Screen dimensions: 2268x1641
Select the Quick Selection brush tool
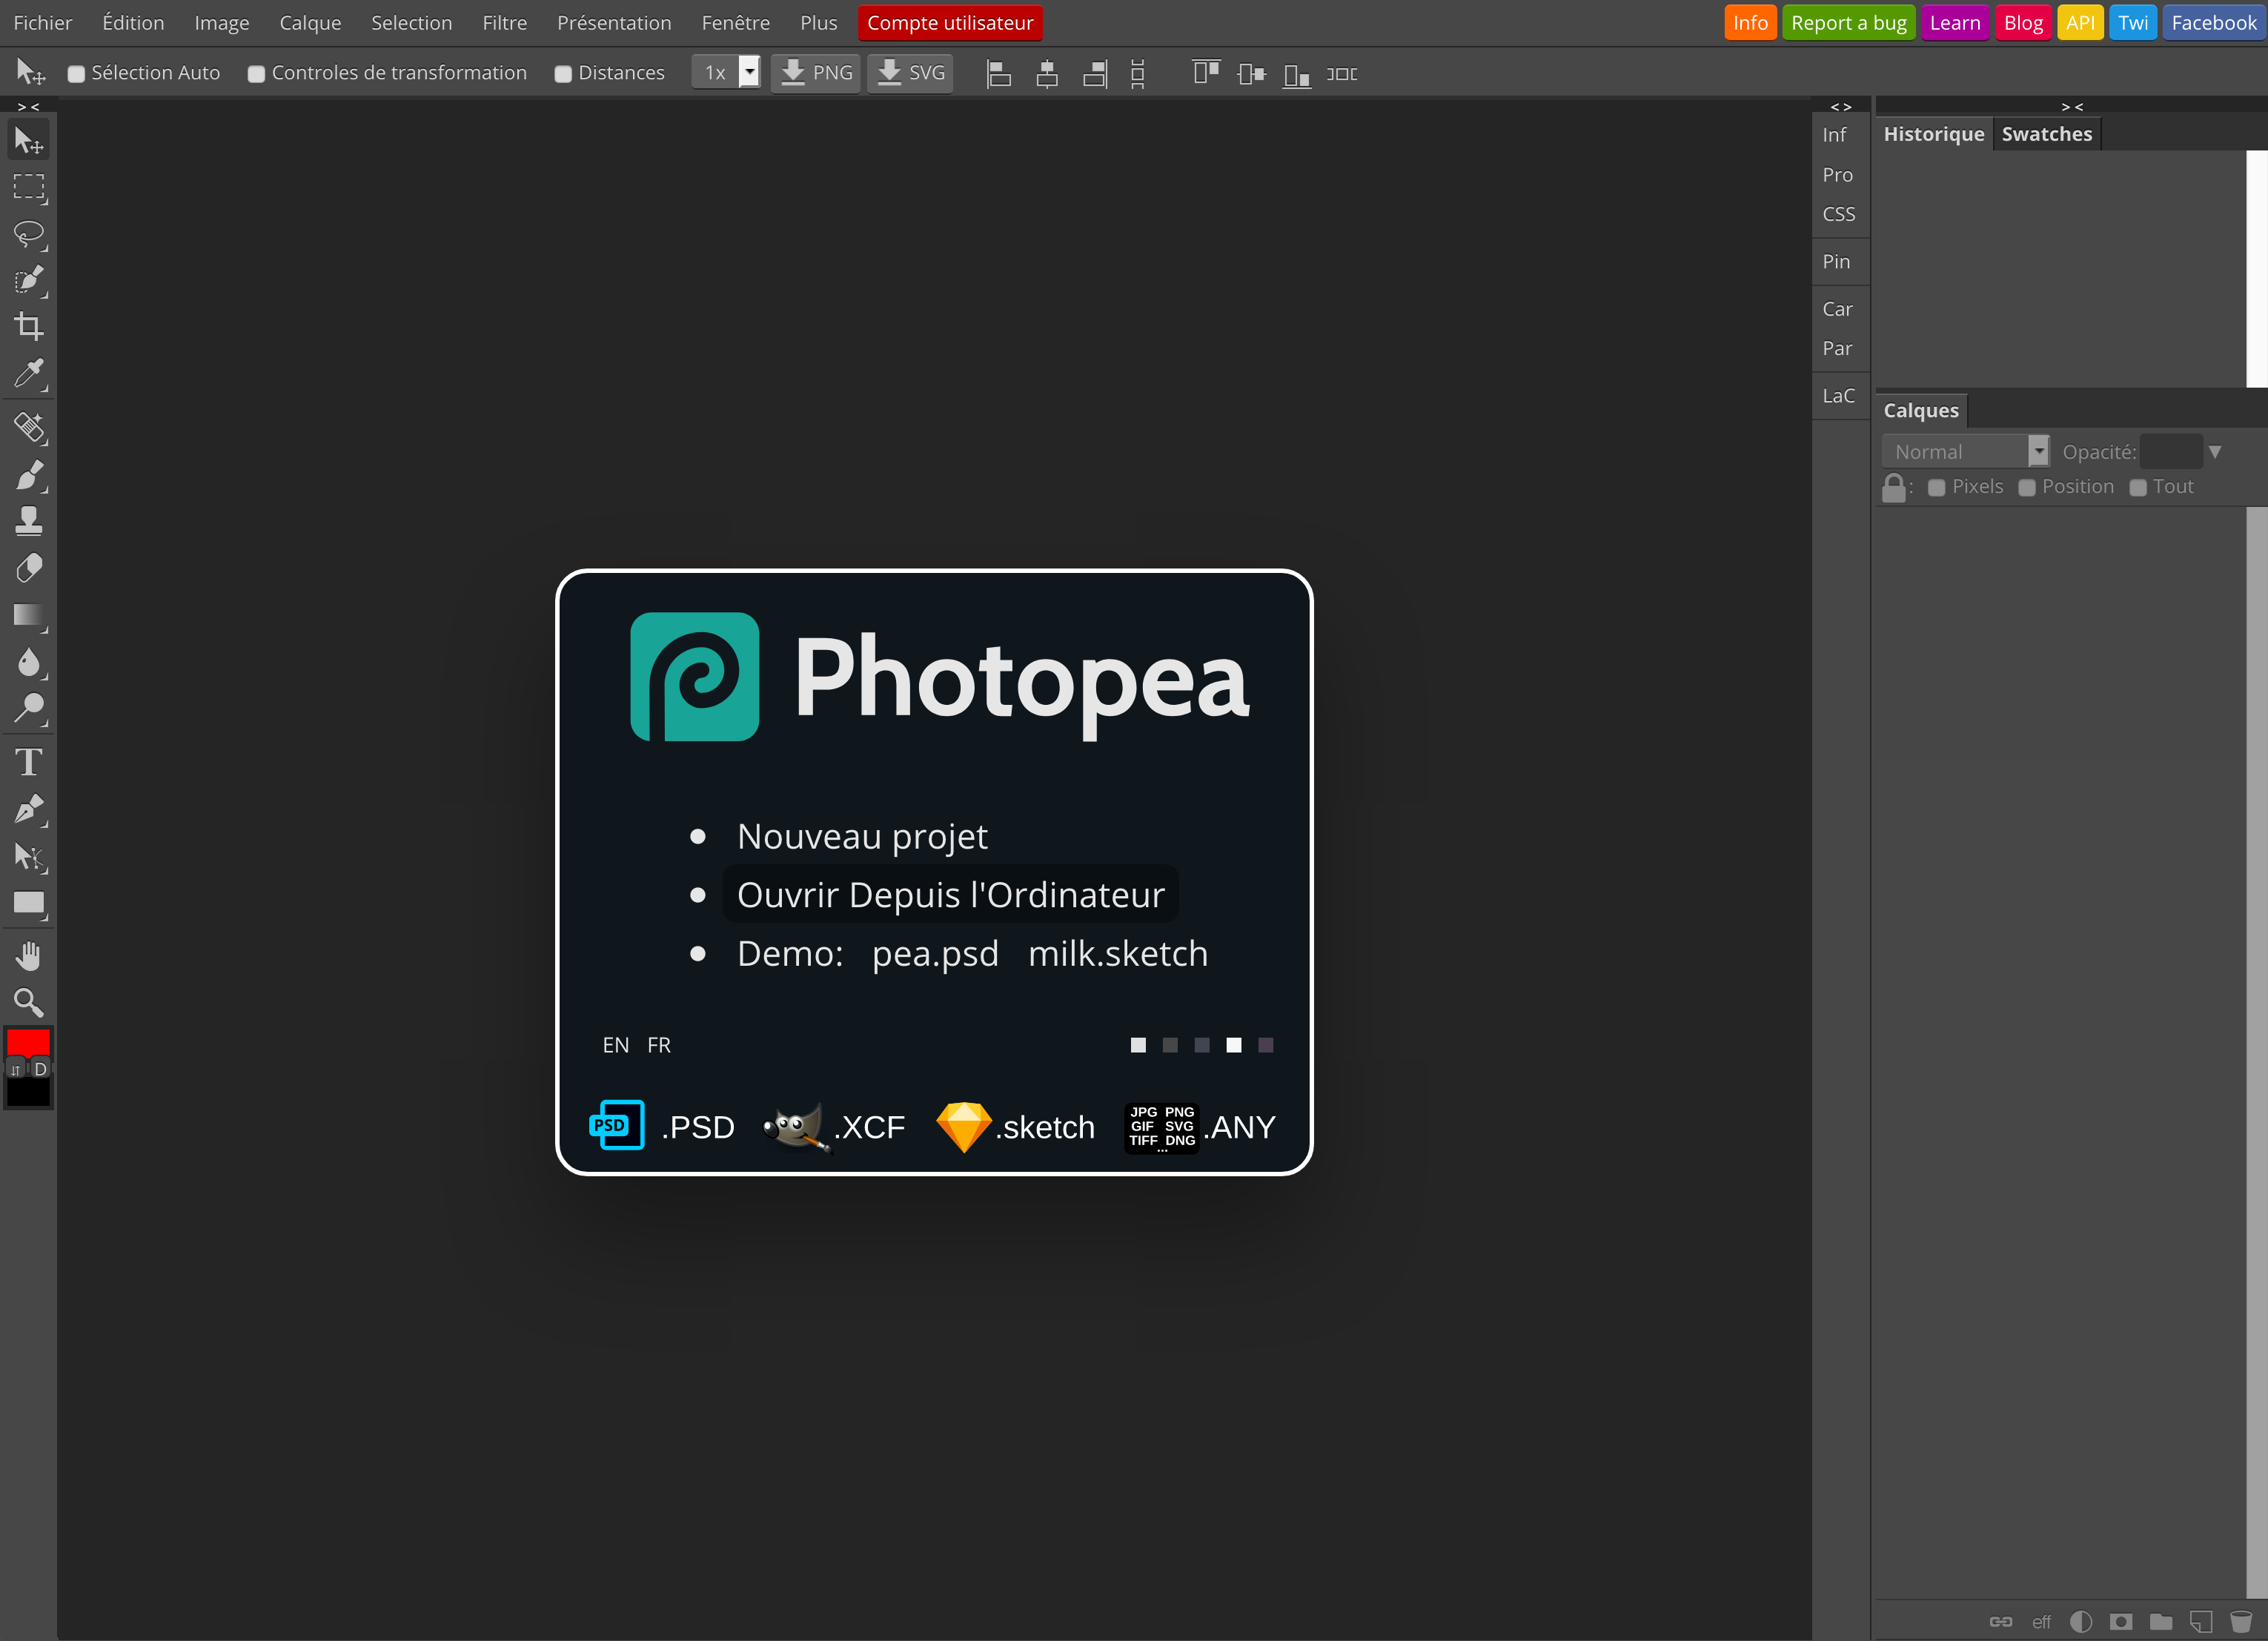[29, 280]
